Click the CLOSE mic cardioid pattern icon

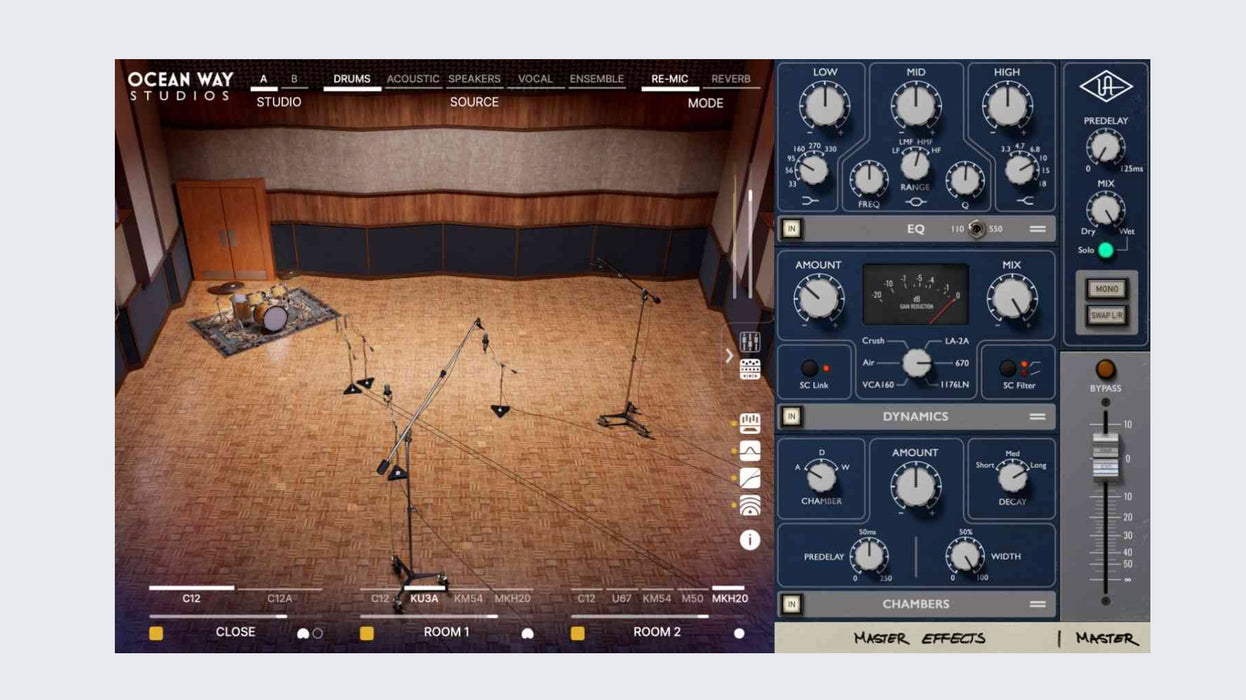coord(303,633)
